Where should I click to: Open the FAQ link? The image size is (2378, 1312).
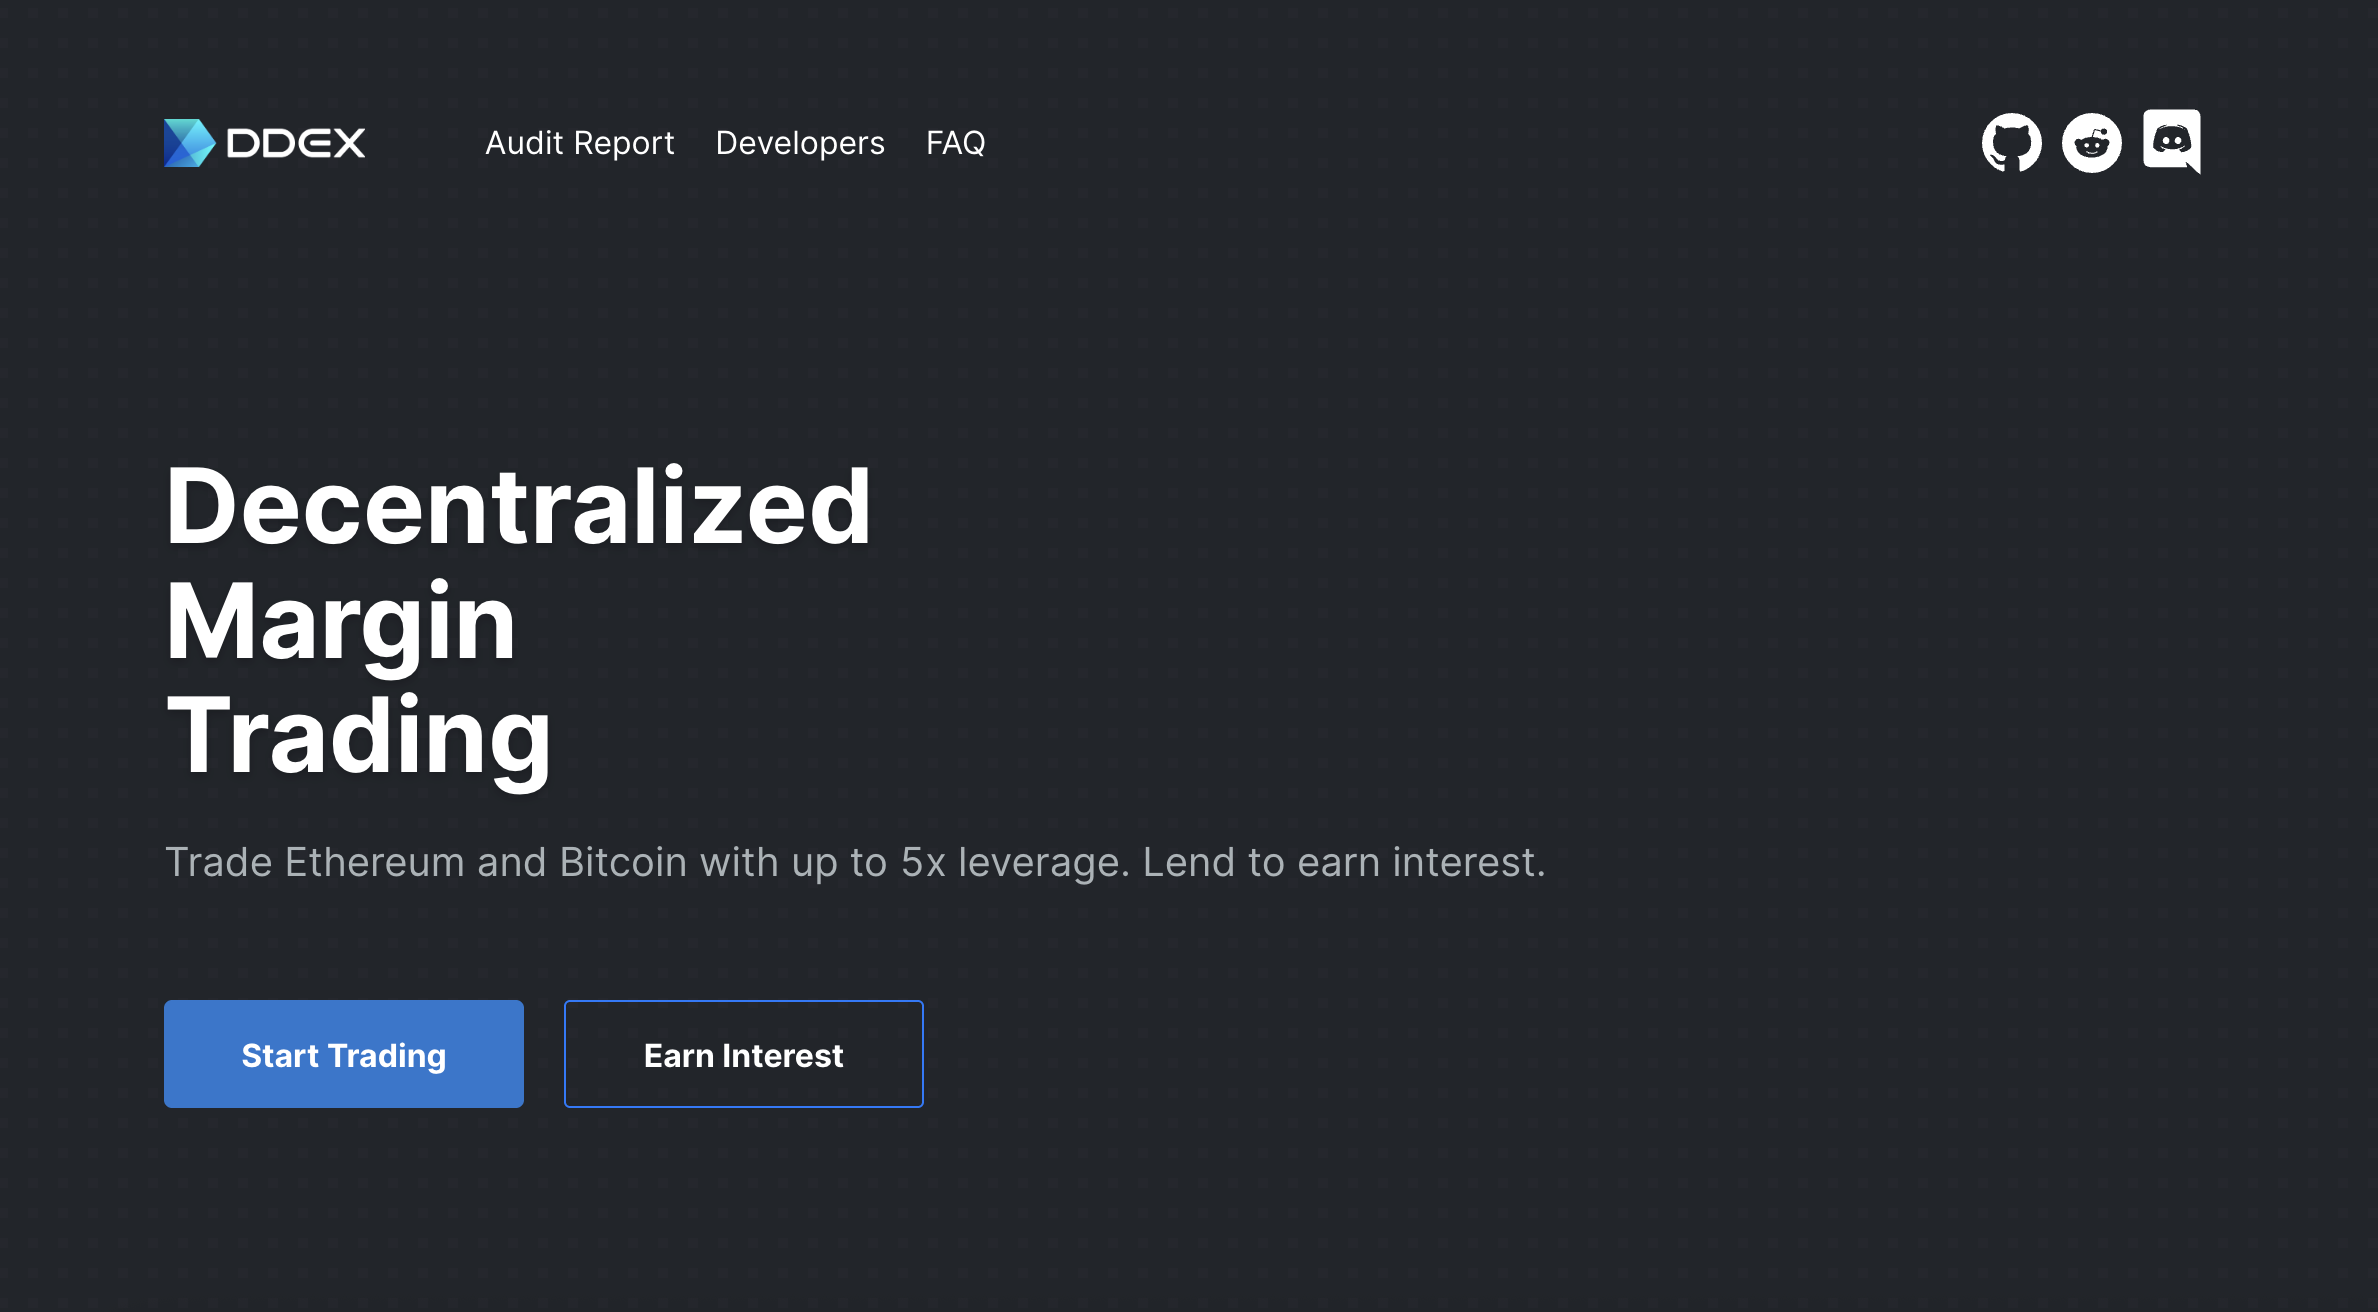pyautogui.click(x=955, y=143)
